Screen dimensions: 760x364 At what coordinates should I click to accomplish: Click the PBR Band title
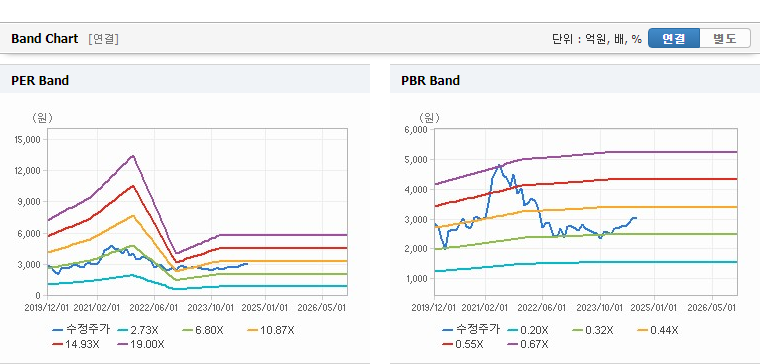pyautogui.click(x=430, y=80)
